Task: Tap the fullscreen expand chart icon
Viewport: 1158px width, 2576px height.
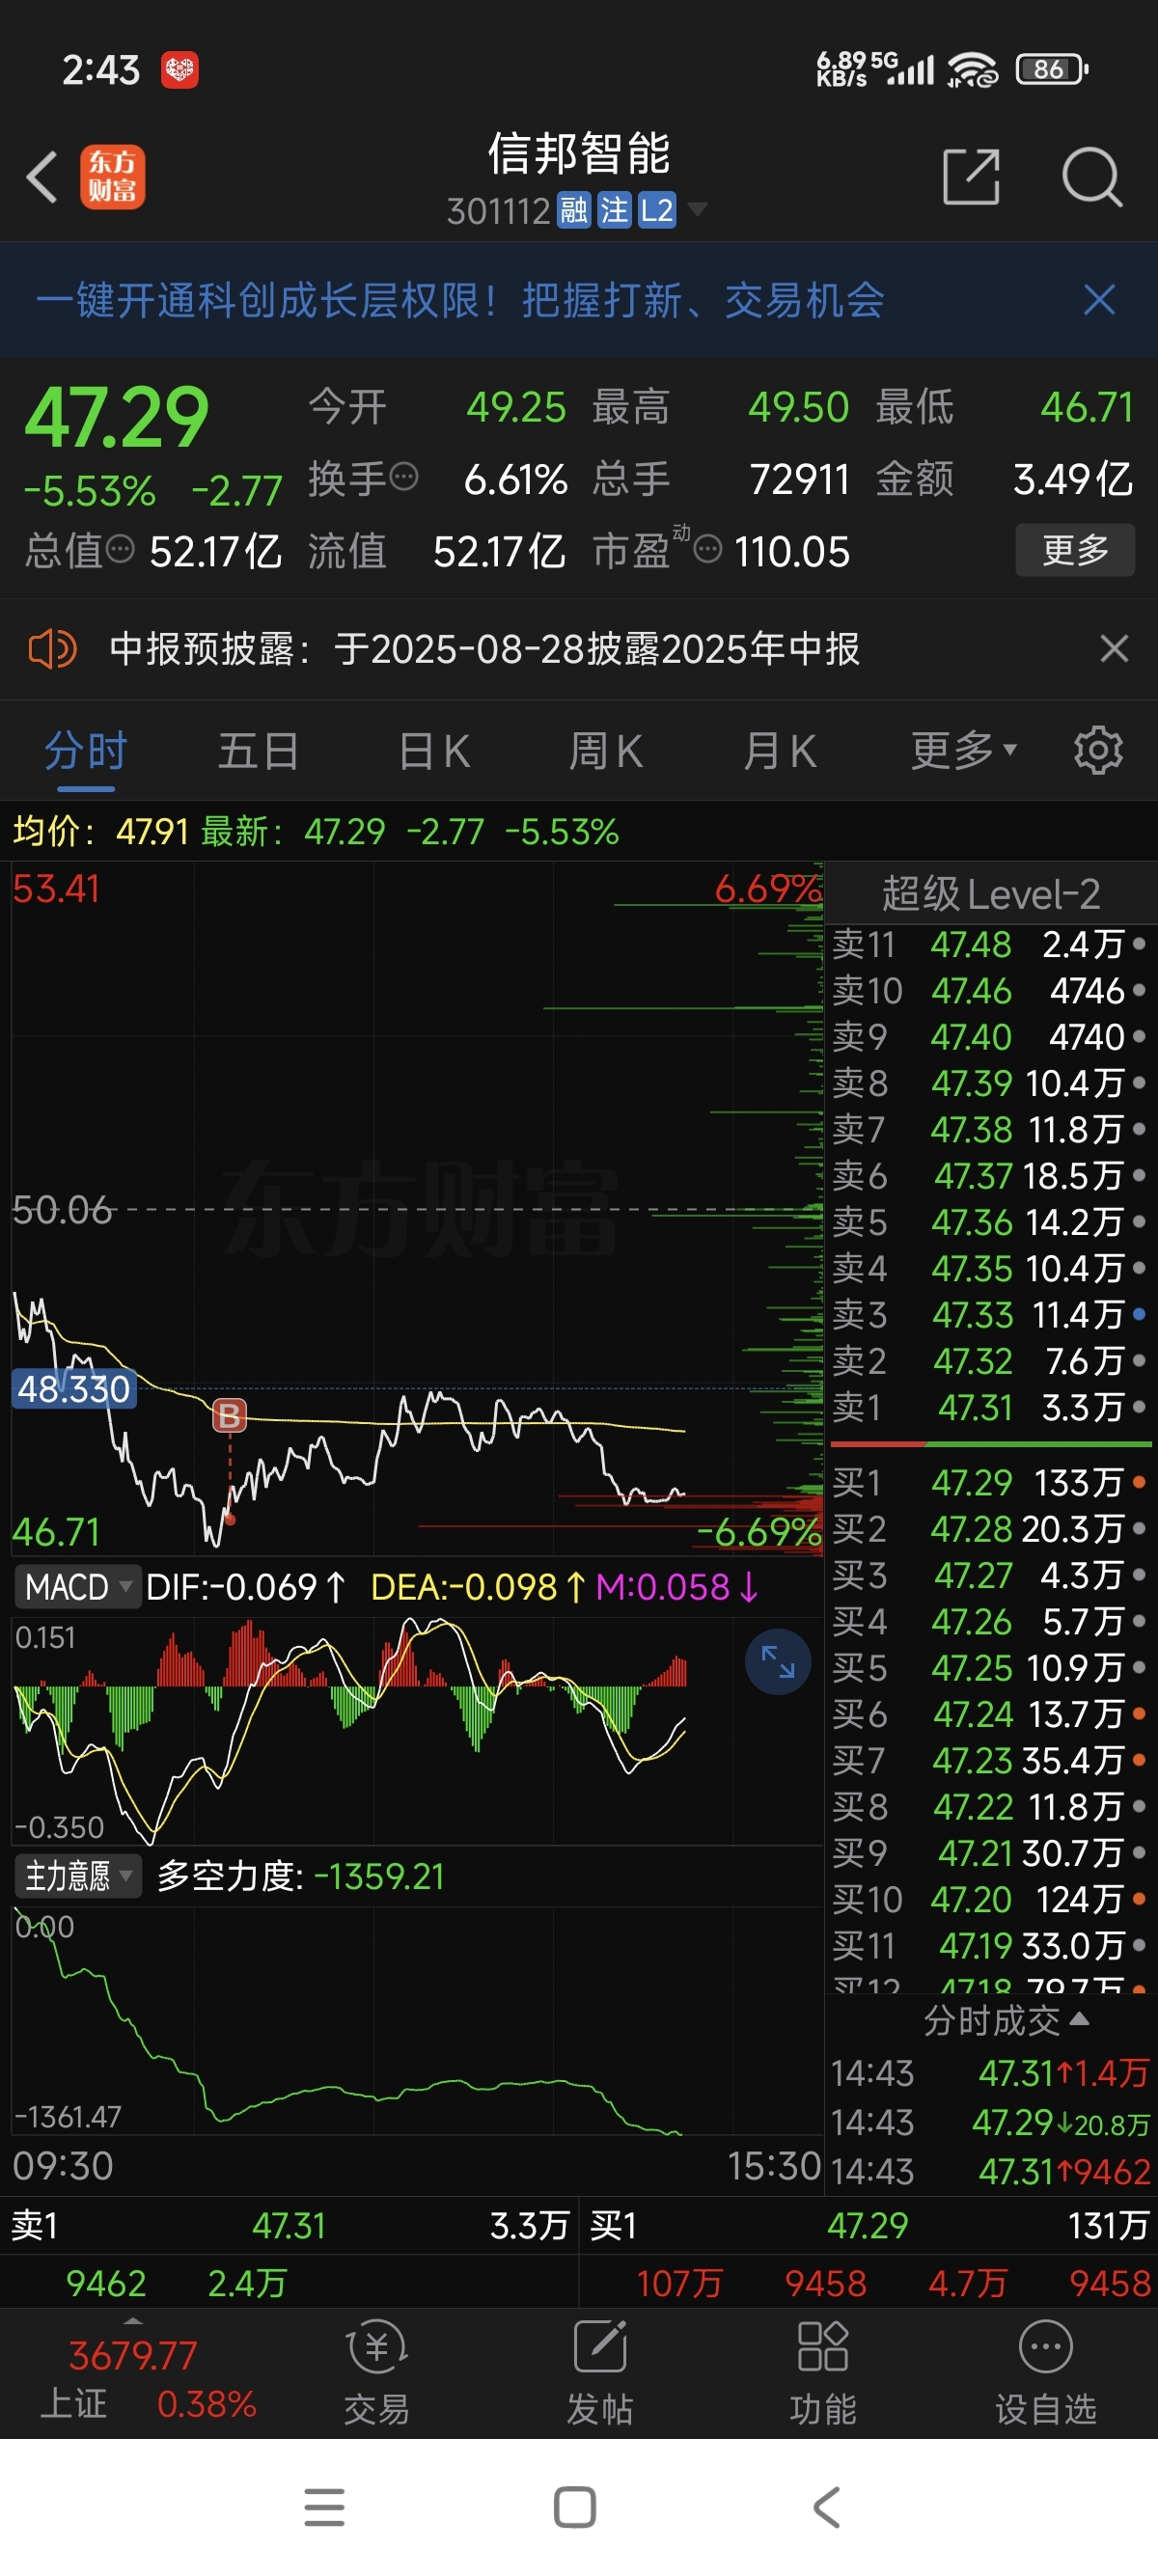Action: click(777, 1662)
